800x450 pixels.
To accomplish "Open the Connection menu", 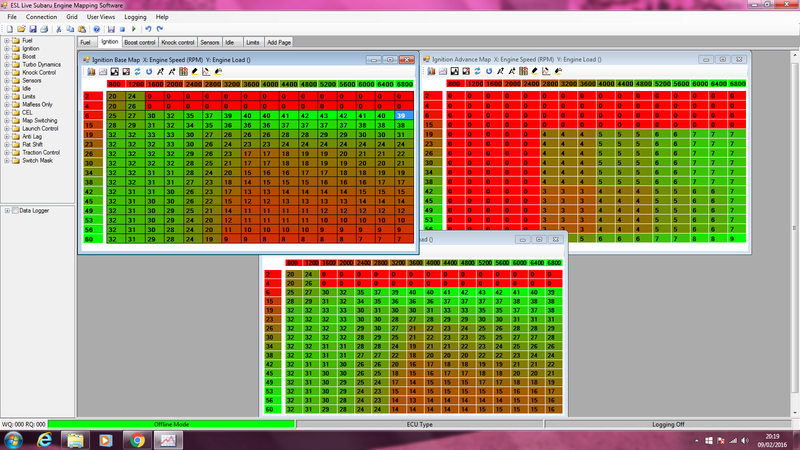I will point(41,17).
